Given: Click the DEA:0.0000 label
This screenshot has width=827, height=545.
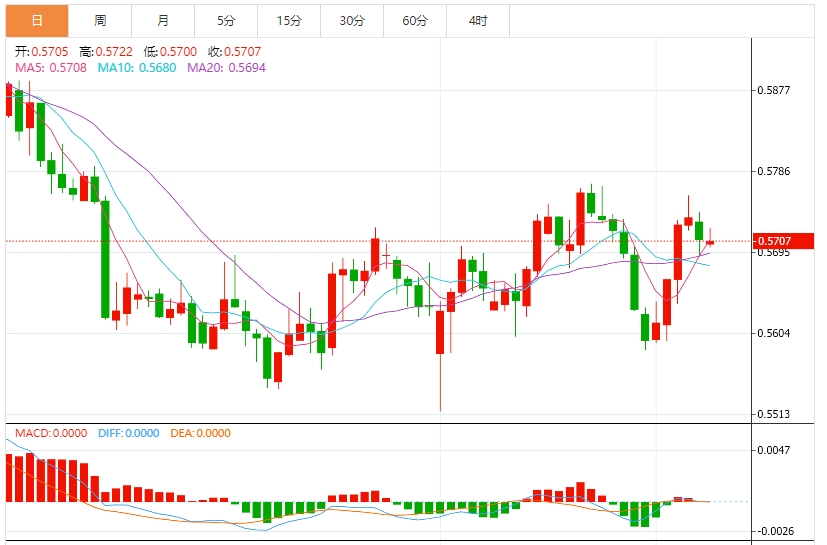Looking at the screenshot, I should (200, 433).
